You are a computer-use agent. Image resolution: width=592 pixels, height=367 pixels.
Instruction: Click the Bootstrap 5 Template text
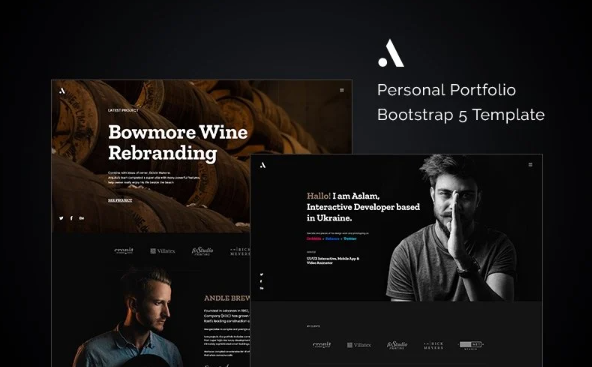pyautogui.click(x=461, y=115)
